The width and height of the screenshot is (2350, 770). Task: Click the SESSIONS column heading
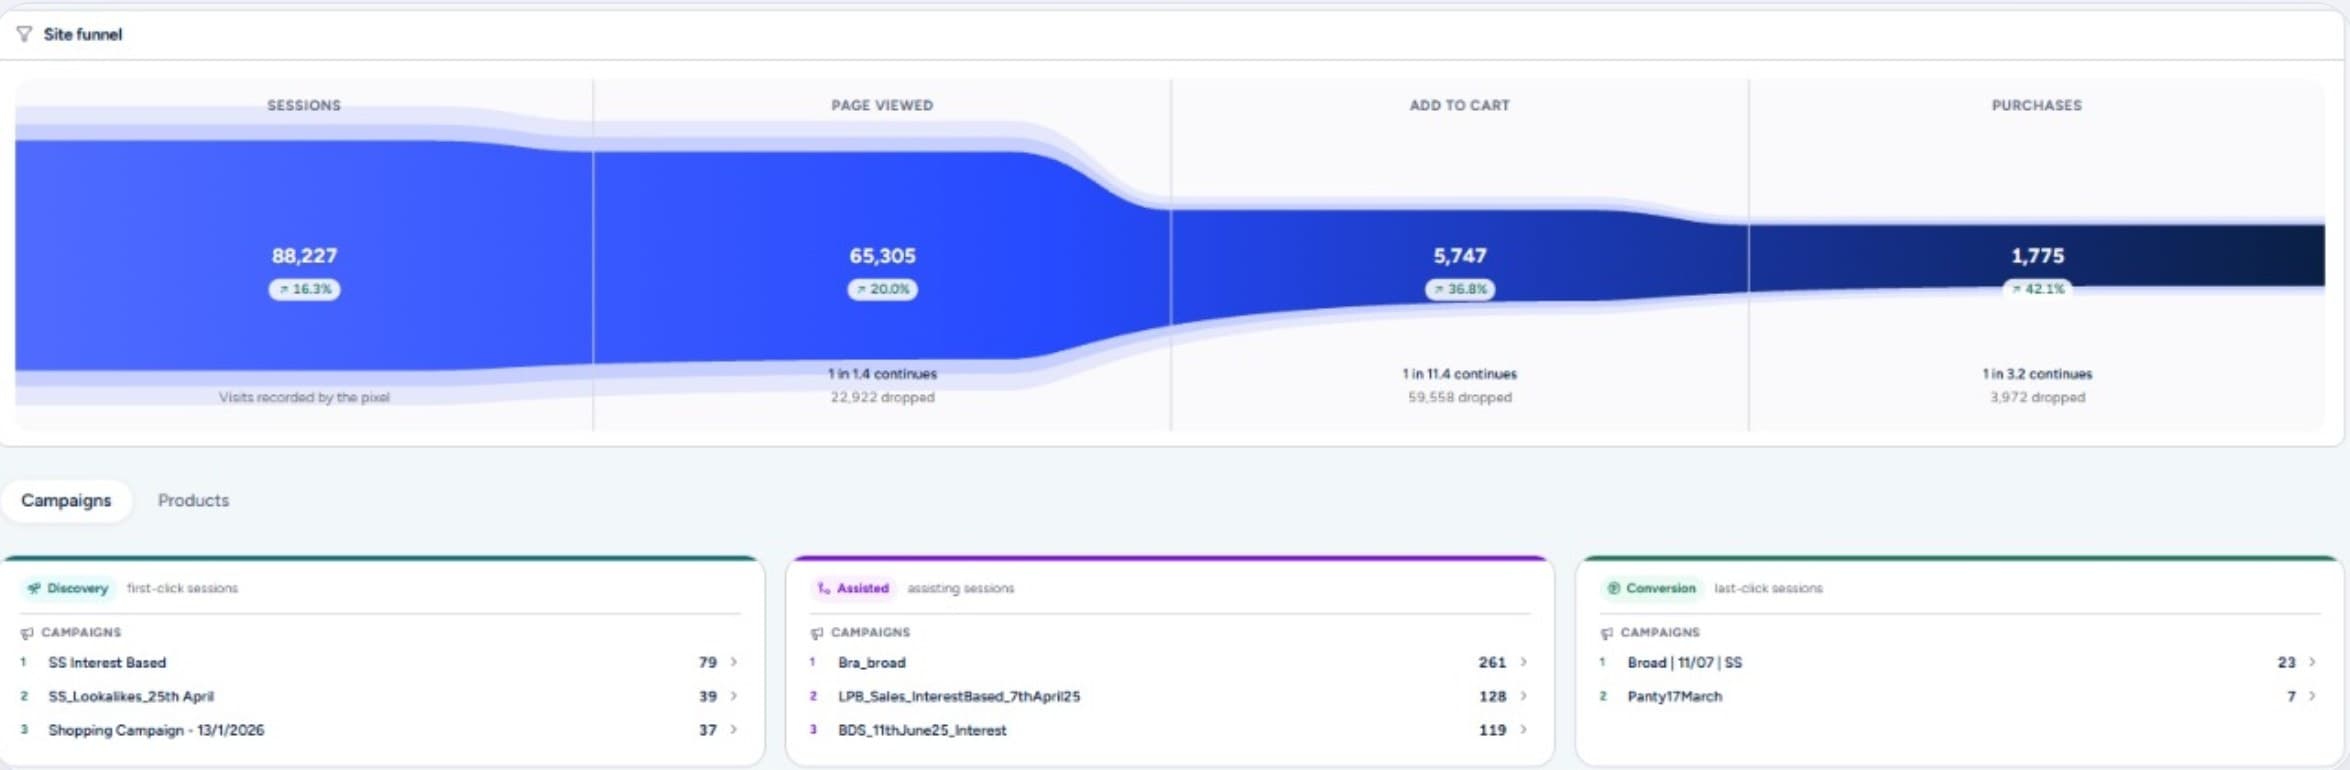click(x=304, y=105)
